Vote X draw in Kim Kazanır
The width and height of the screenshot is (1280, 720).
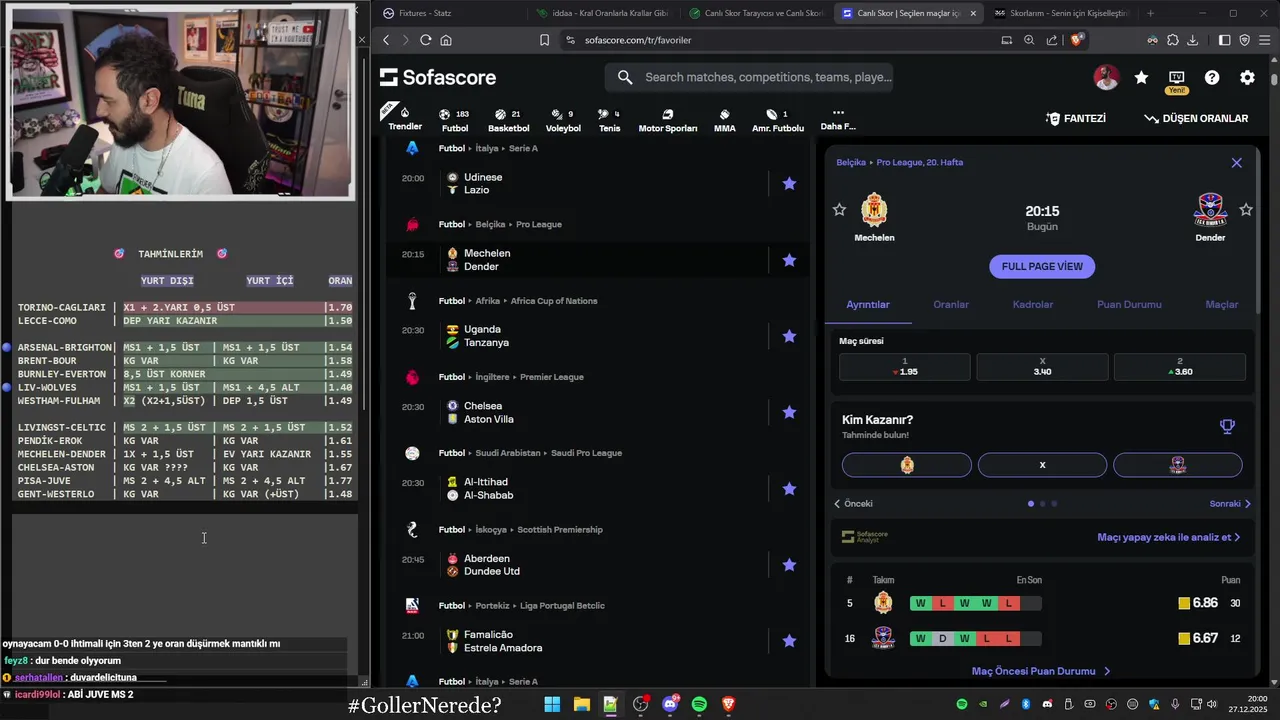1042,465
